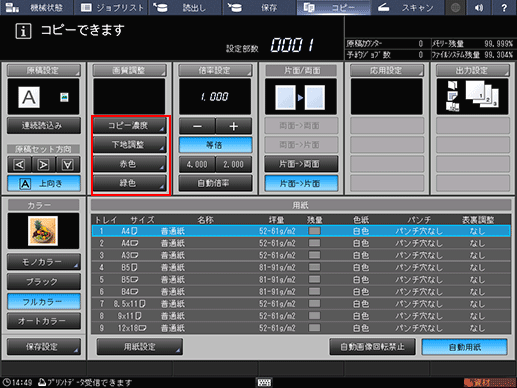Viewport: 517px width, 388px height.
Task: Click the info icon beside コピーできます
Action: 23,31
